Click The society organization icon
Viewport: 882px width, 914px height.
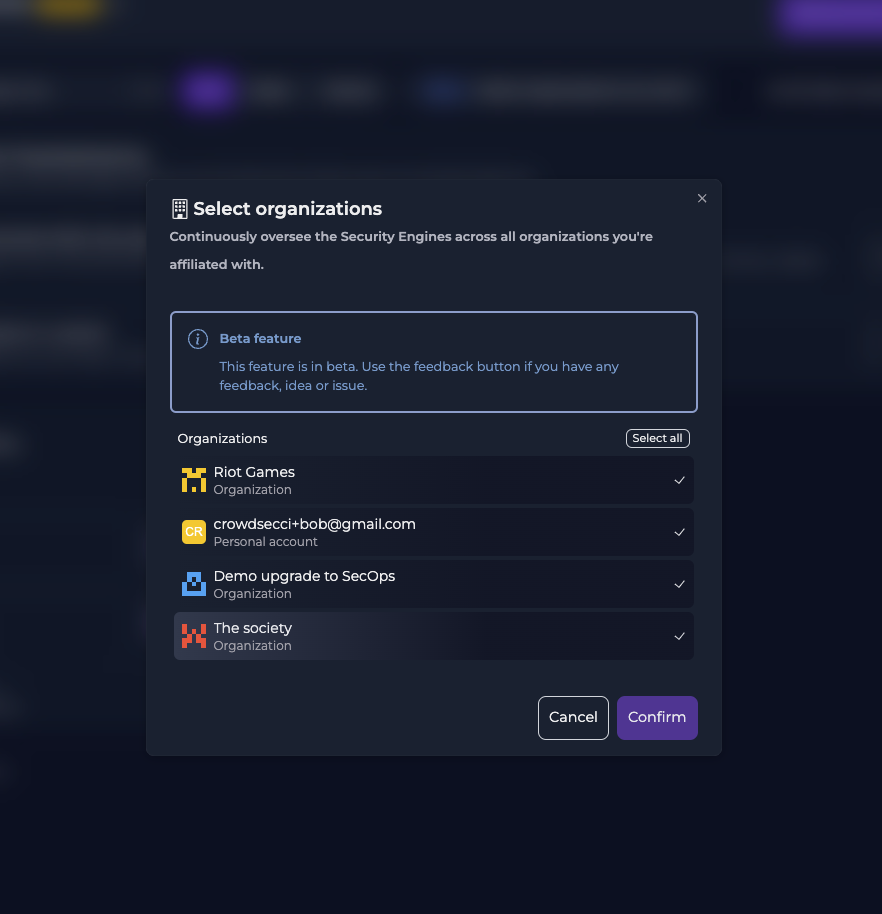click(194, 636)
